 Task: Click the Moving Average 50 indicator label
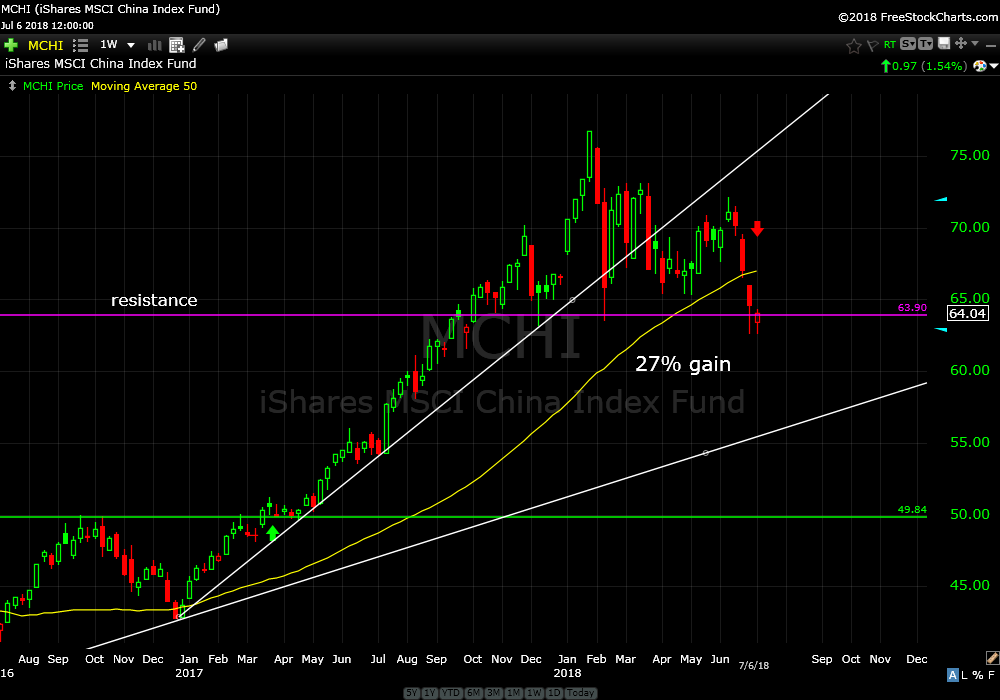144,86
